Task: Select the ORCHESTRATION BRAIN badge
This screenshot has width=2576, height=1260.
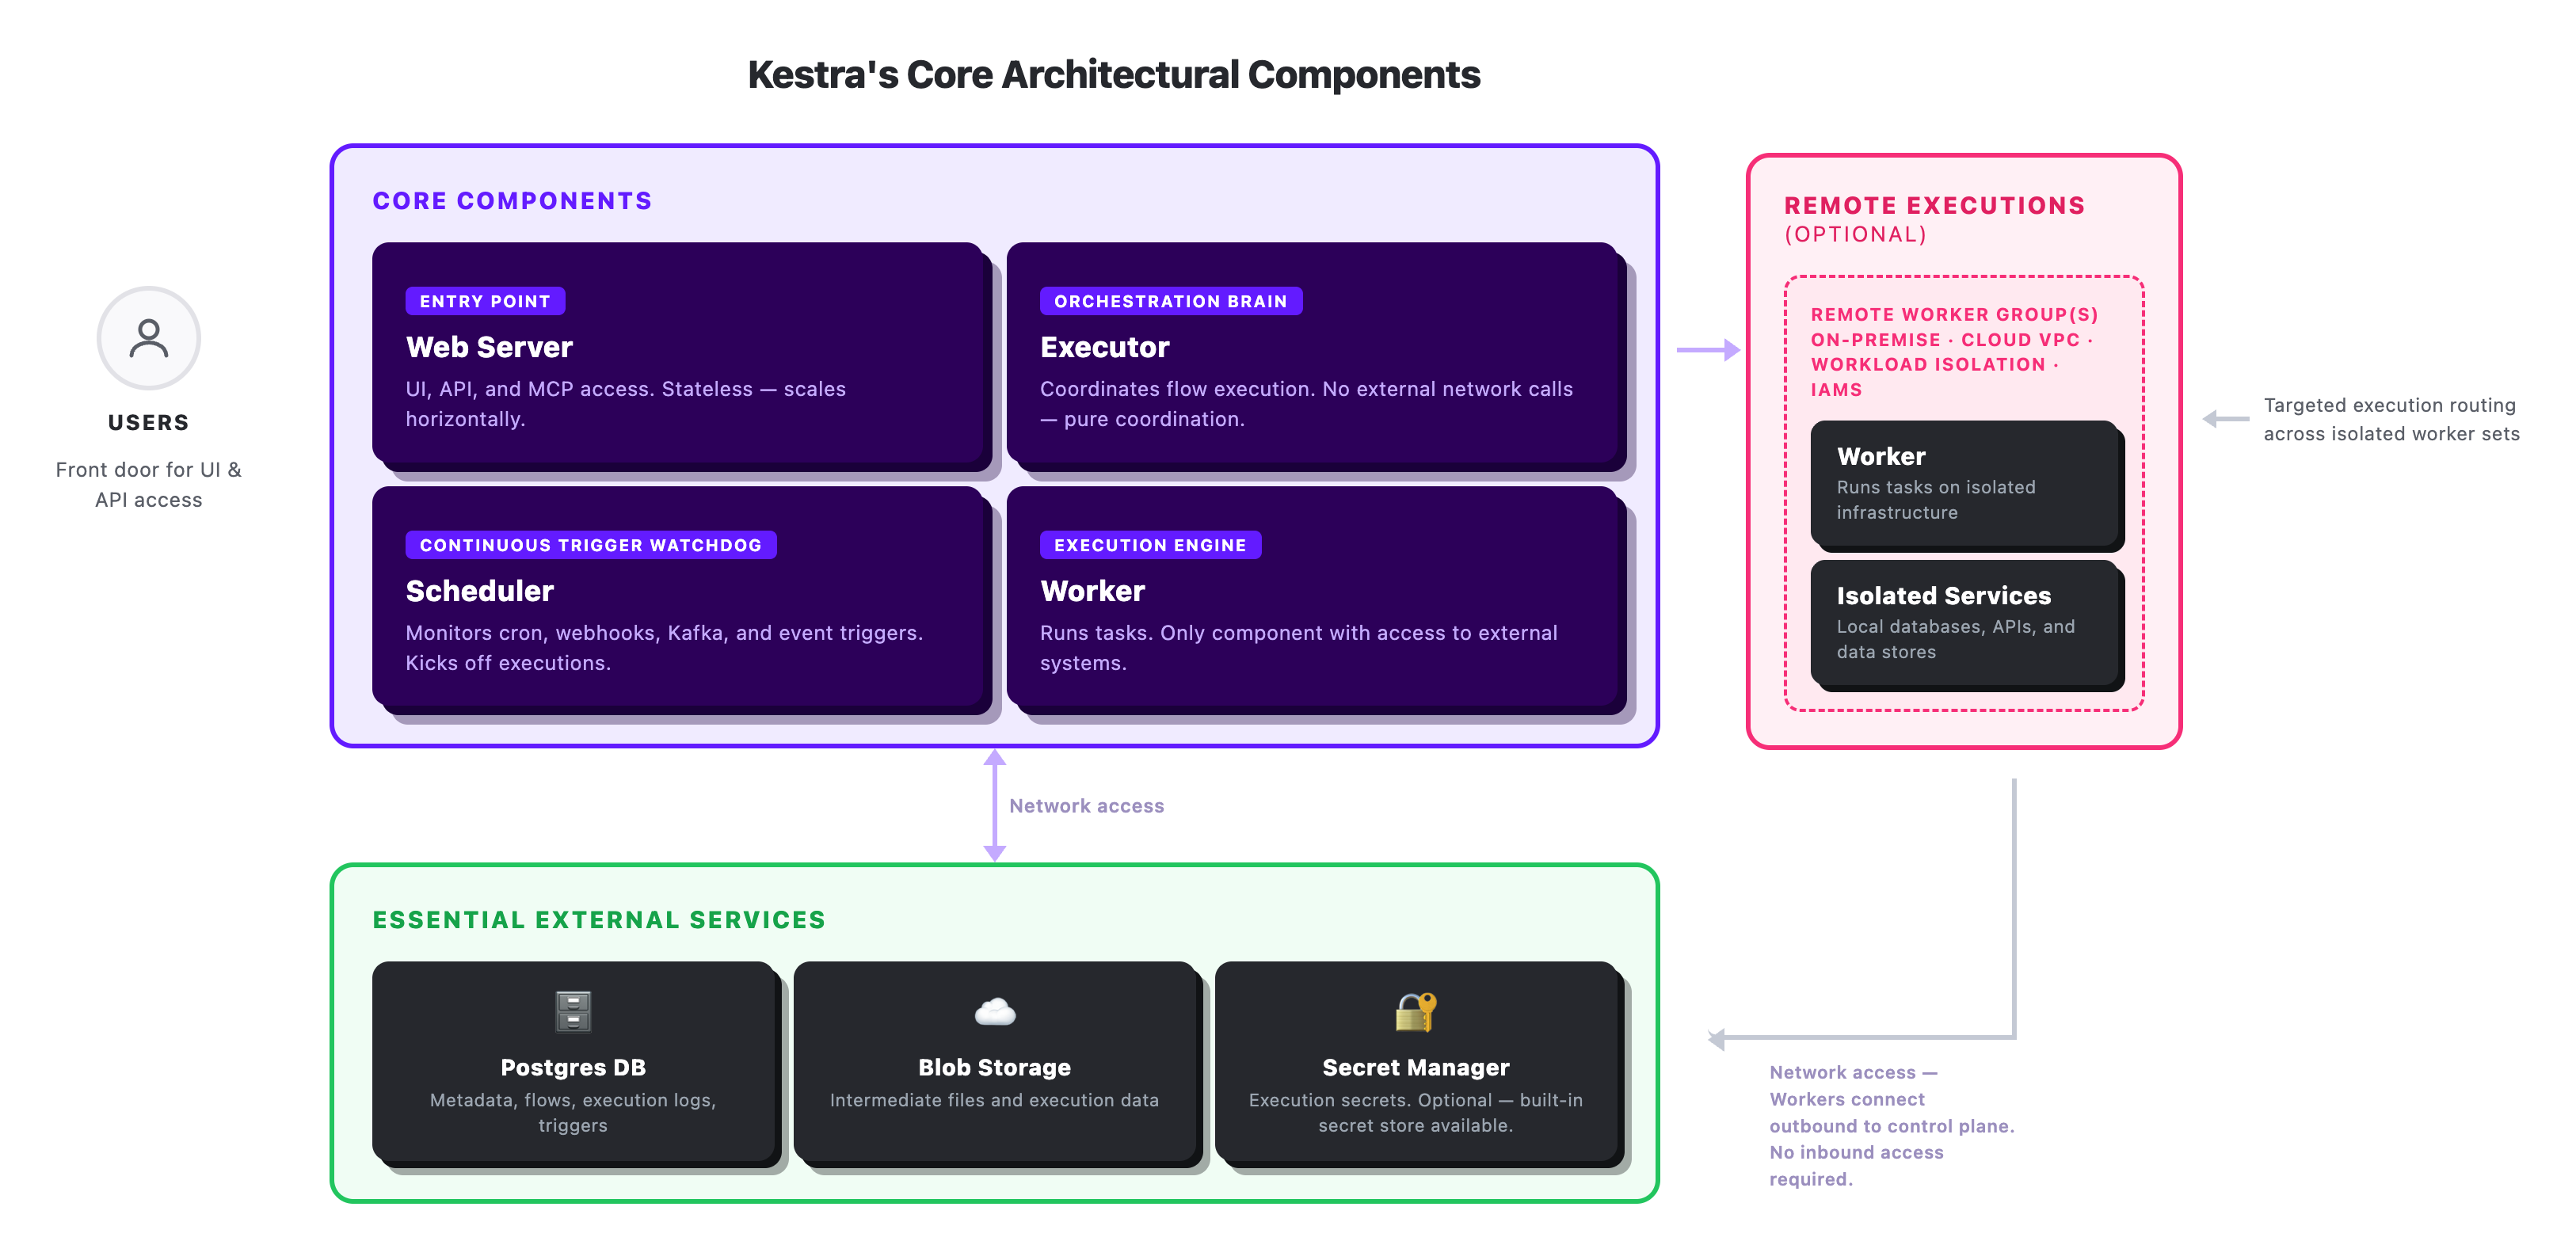Action: (x=1171, y=301)
